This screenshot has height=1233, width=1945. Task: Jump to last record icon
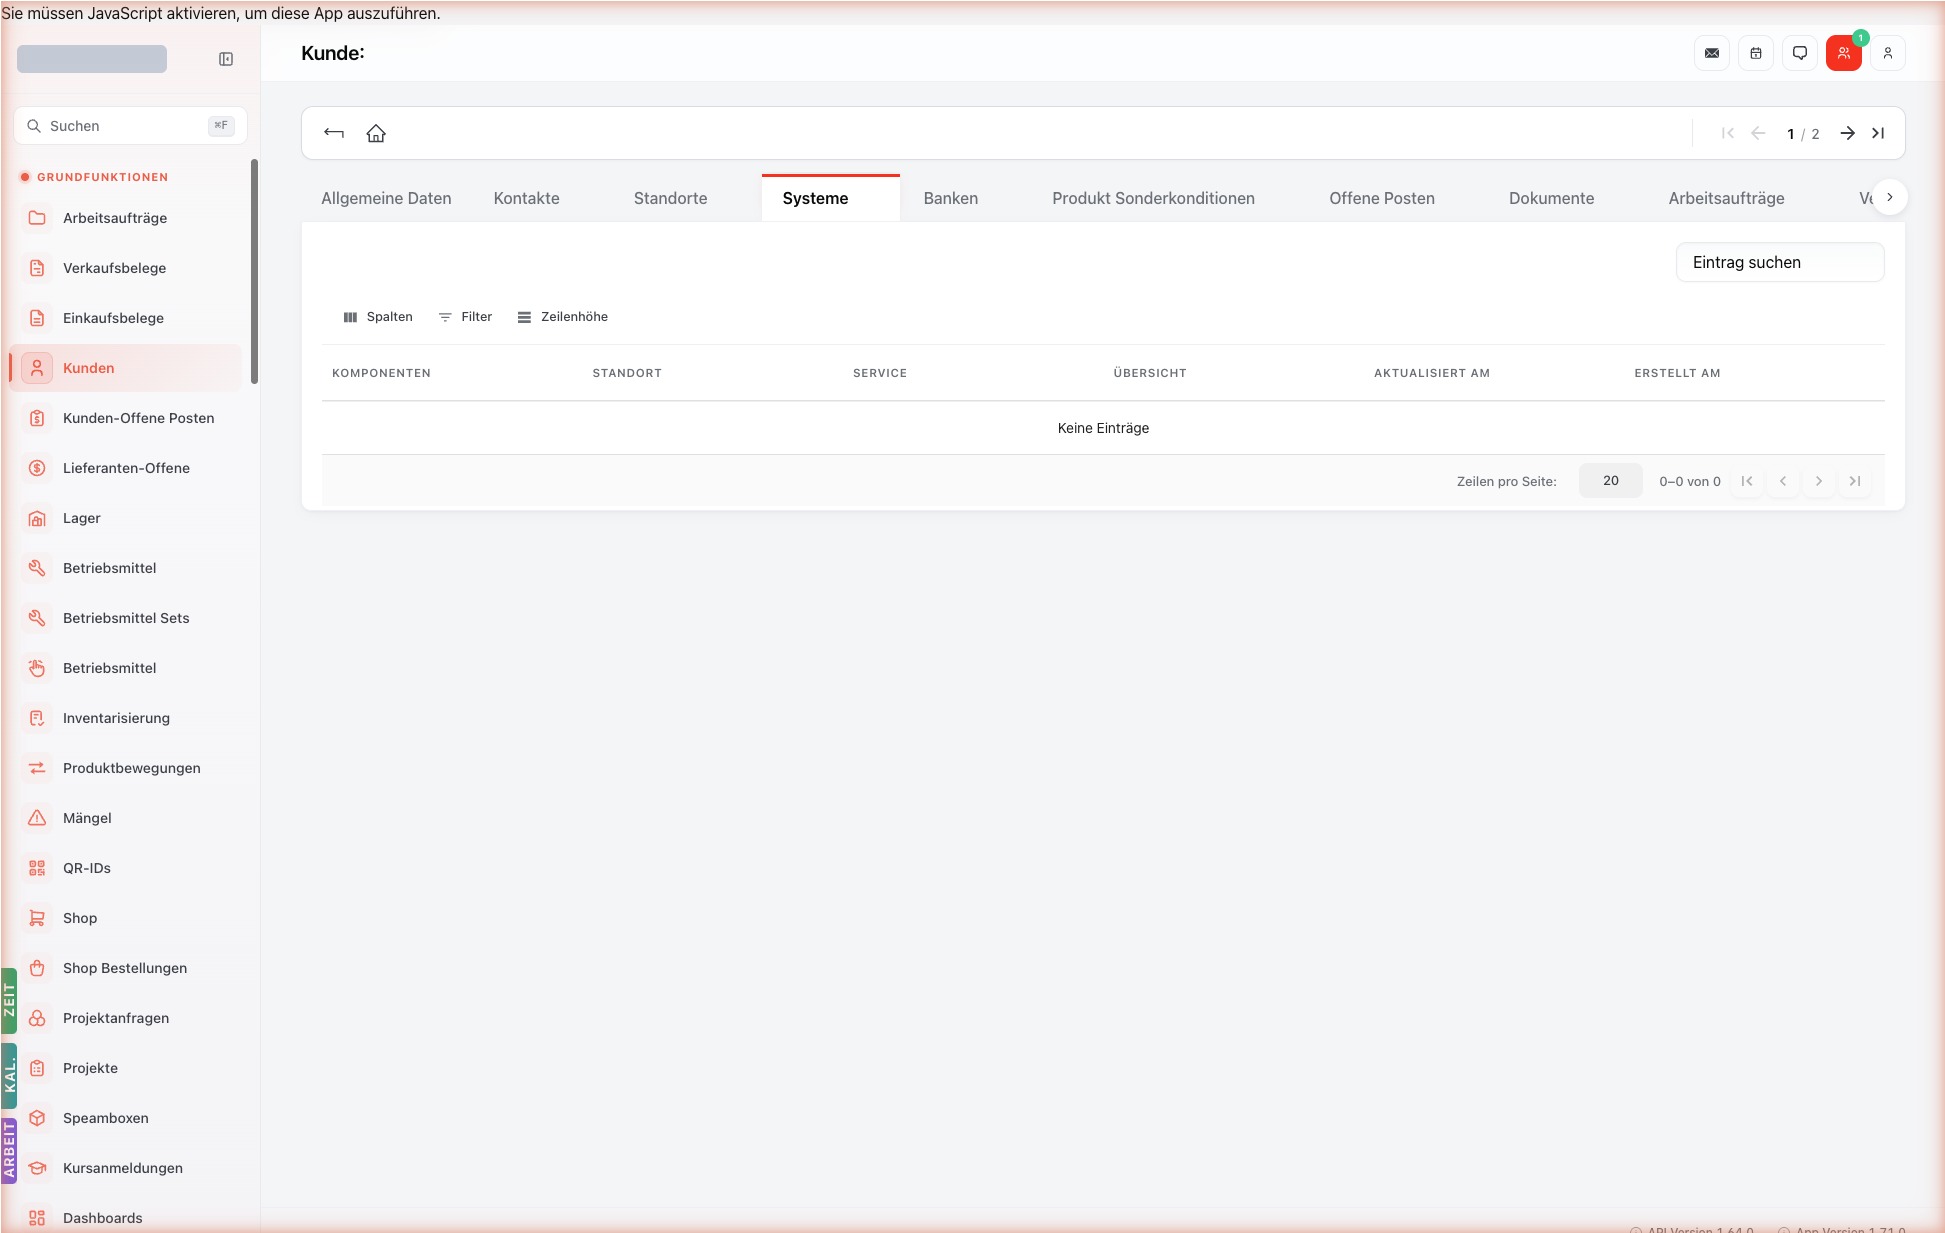[1878, 133]
